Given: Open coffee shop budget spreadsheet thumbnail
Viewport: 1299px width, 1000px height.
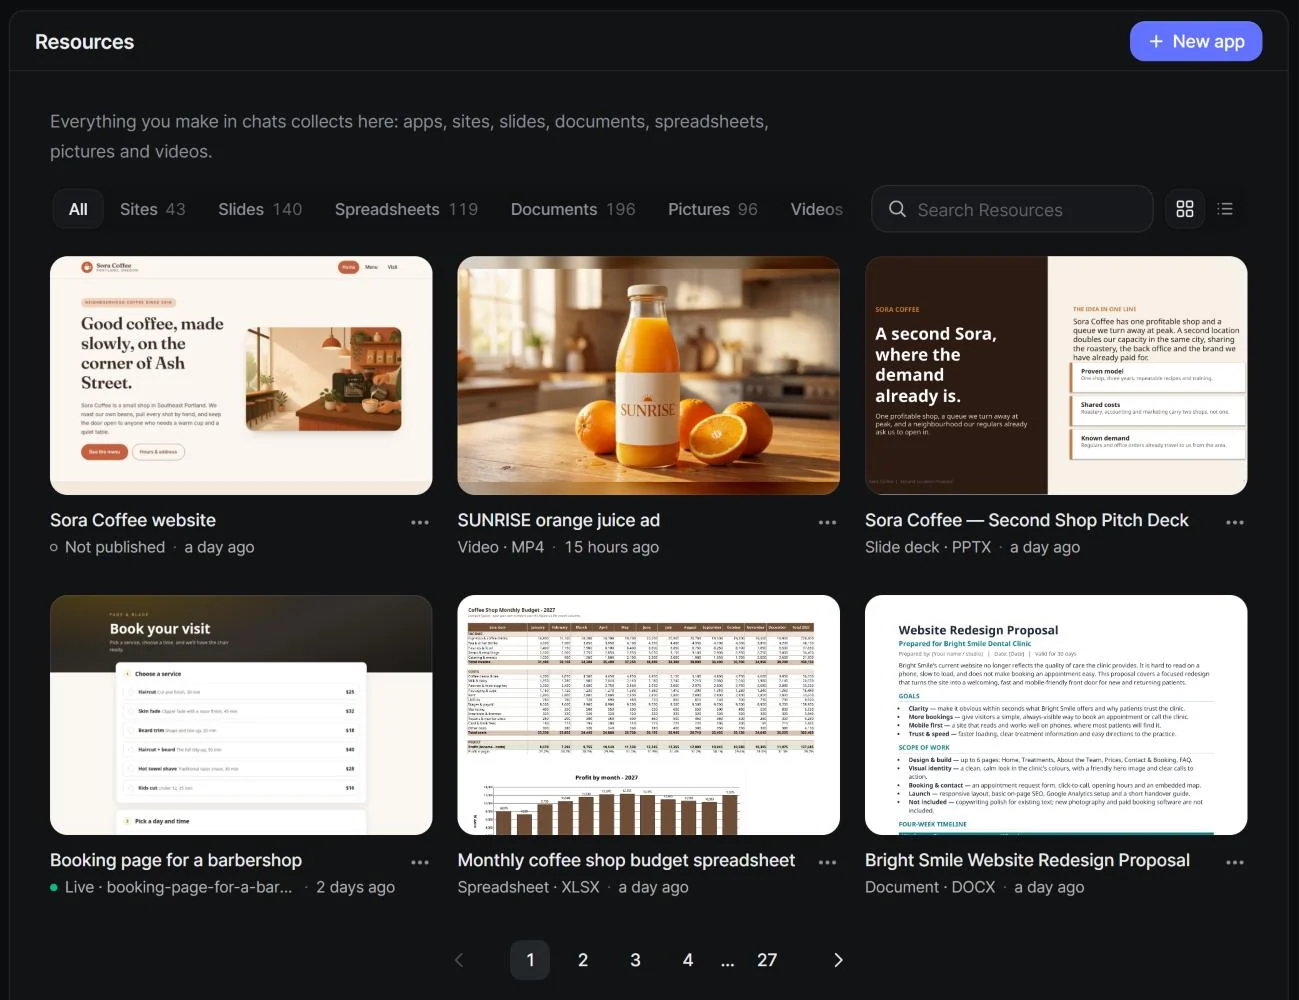Looking at the screenshot, I should coord(649,715).
